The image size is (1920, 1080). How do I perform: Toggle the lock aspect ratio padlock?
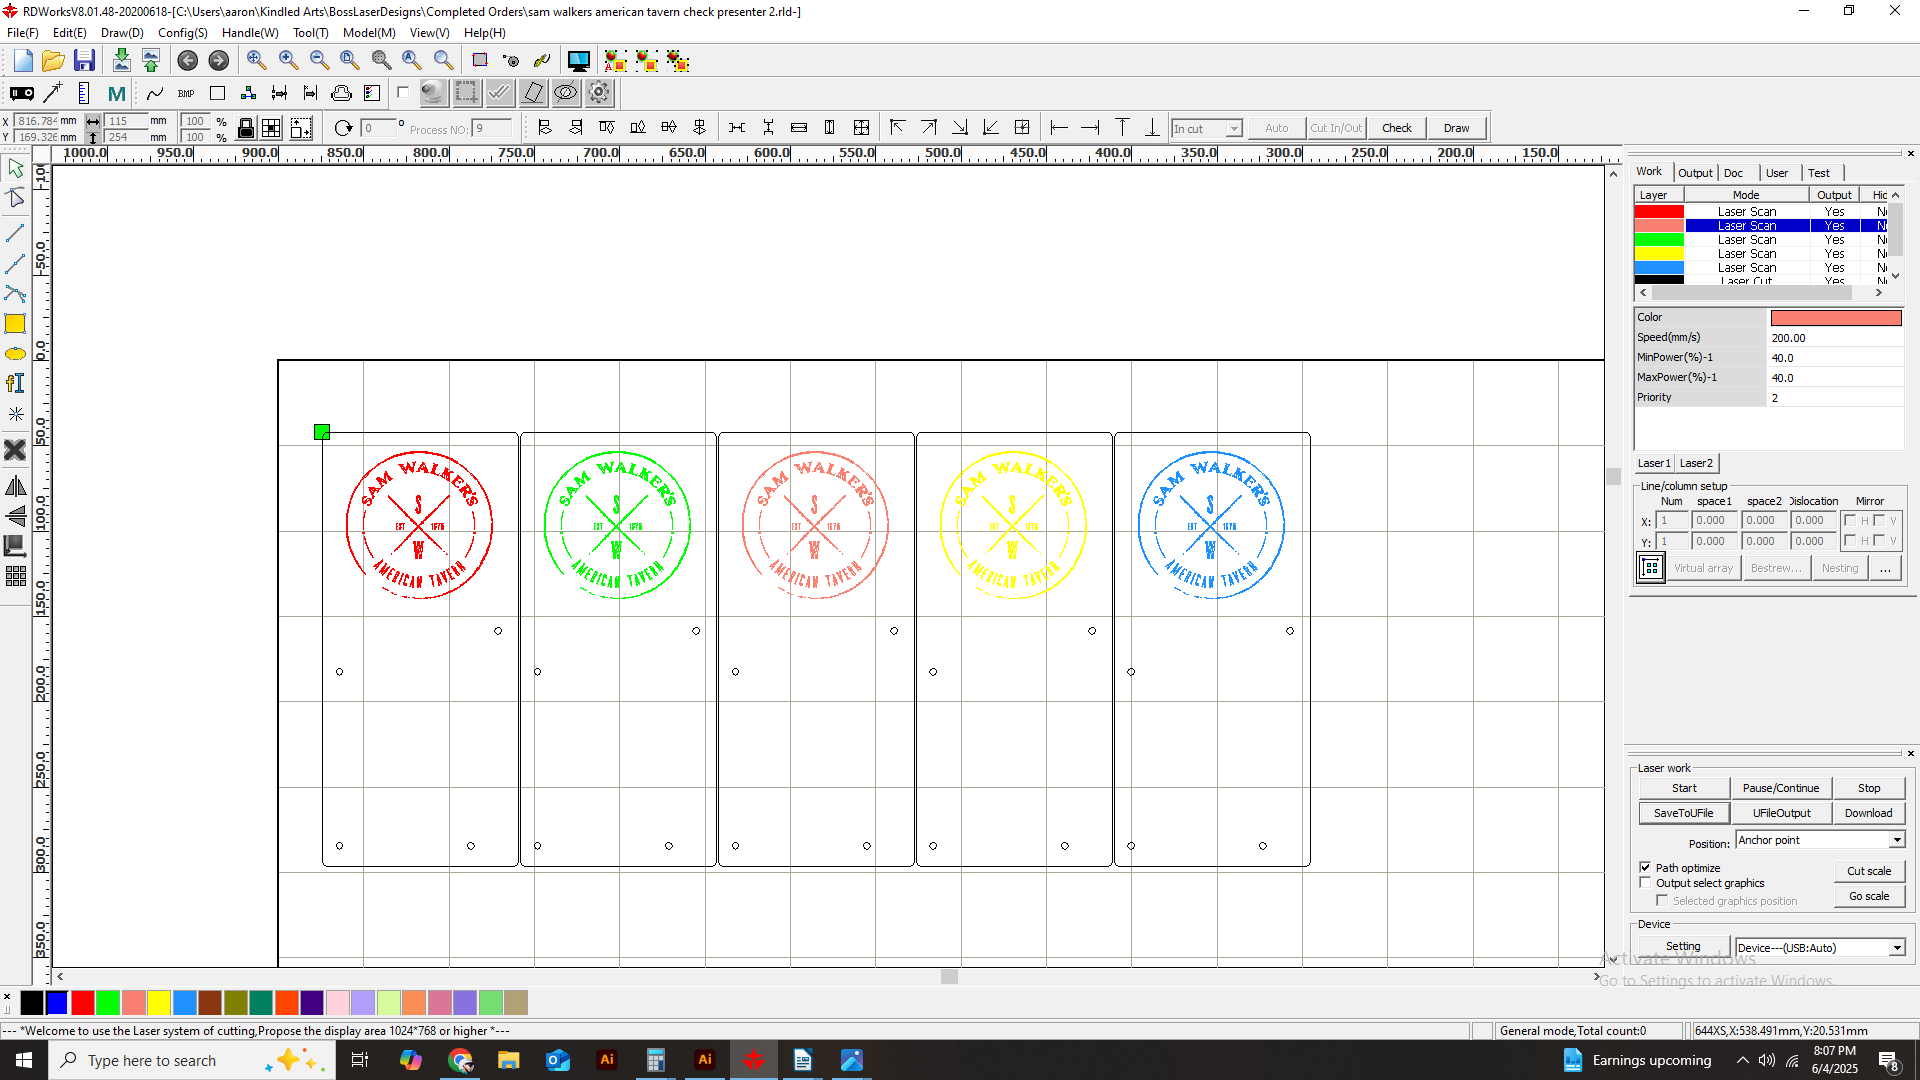245,128
